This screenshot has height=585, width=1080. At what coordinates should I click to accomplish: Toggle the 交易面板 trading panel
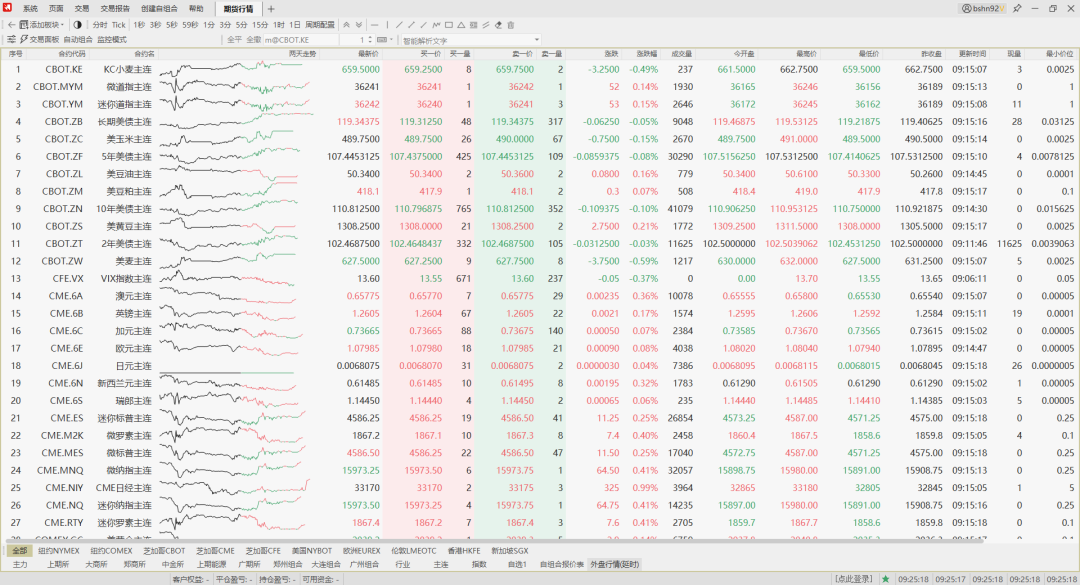click(x=38, y=40)
